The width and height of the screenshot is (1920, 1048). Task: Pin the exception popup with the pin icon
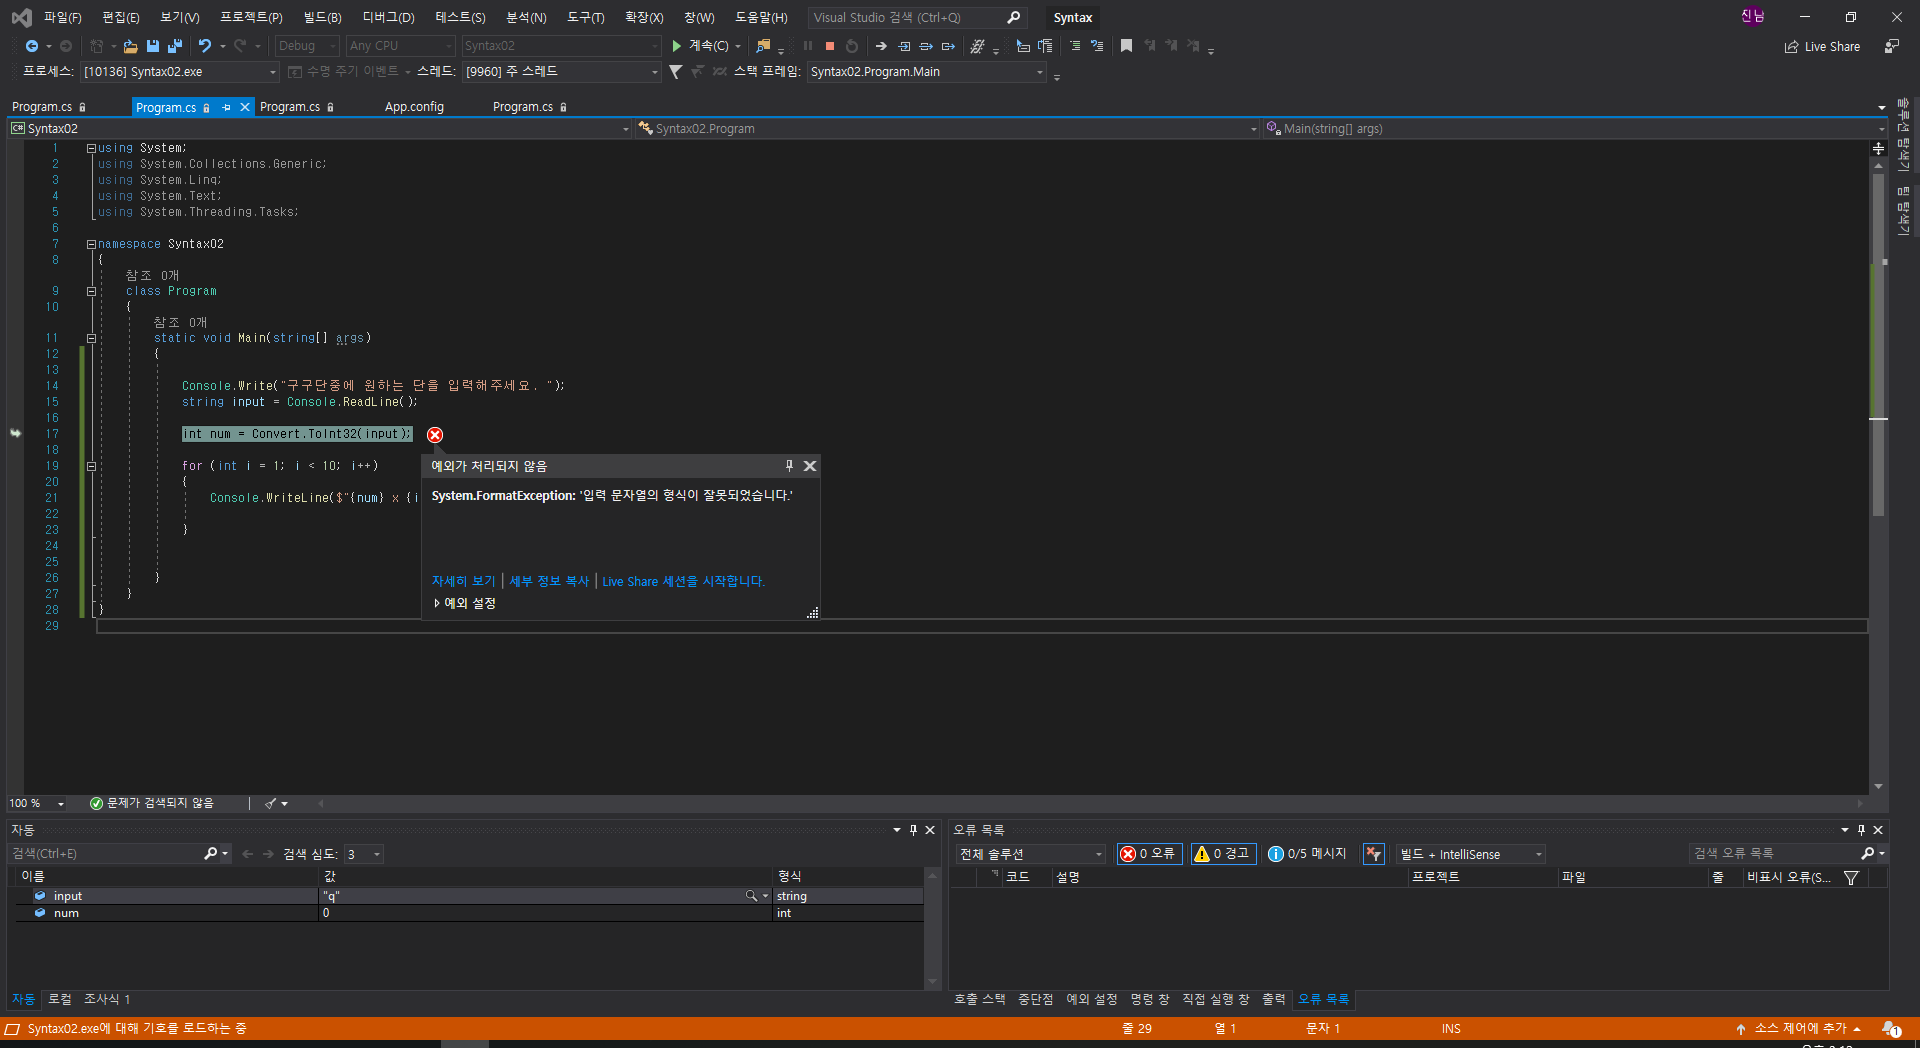coord(789,466)
